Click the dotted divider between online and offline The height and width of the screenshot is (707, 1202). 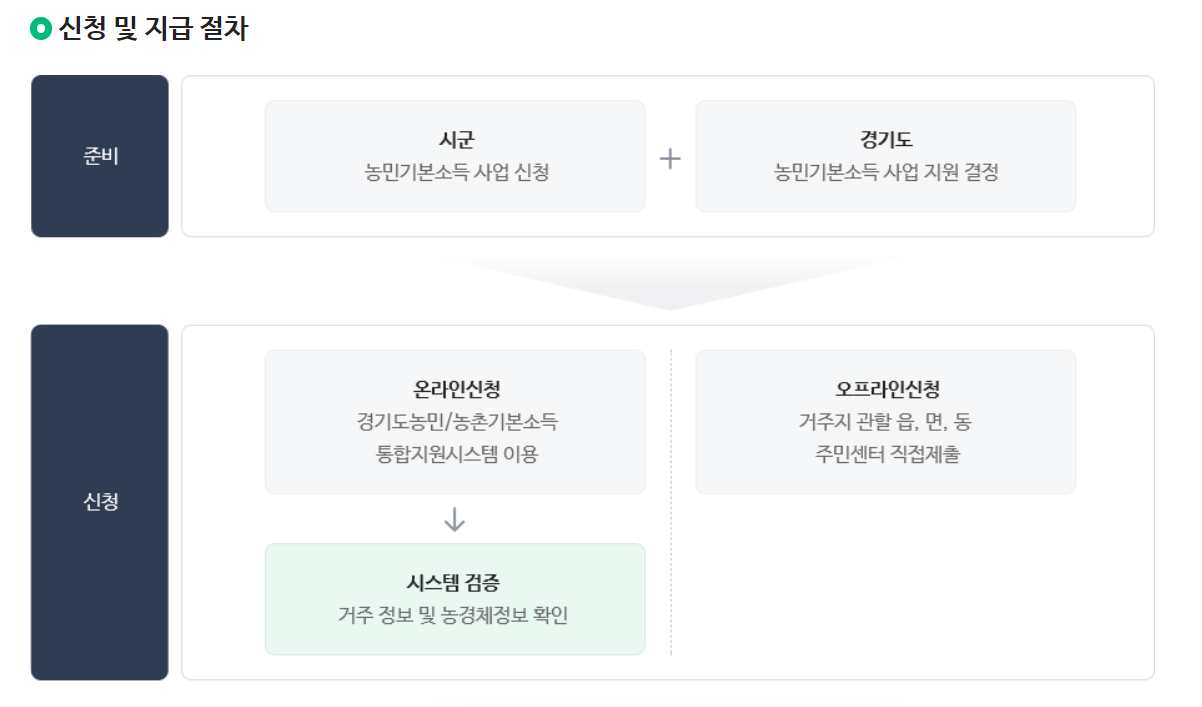(671, 502)
